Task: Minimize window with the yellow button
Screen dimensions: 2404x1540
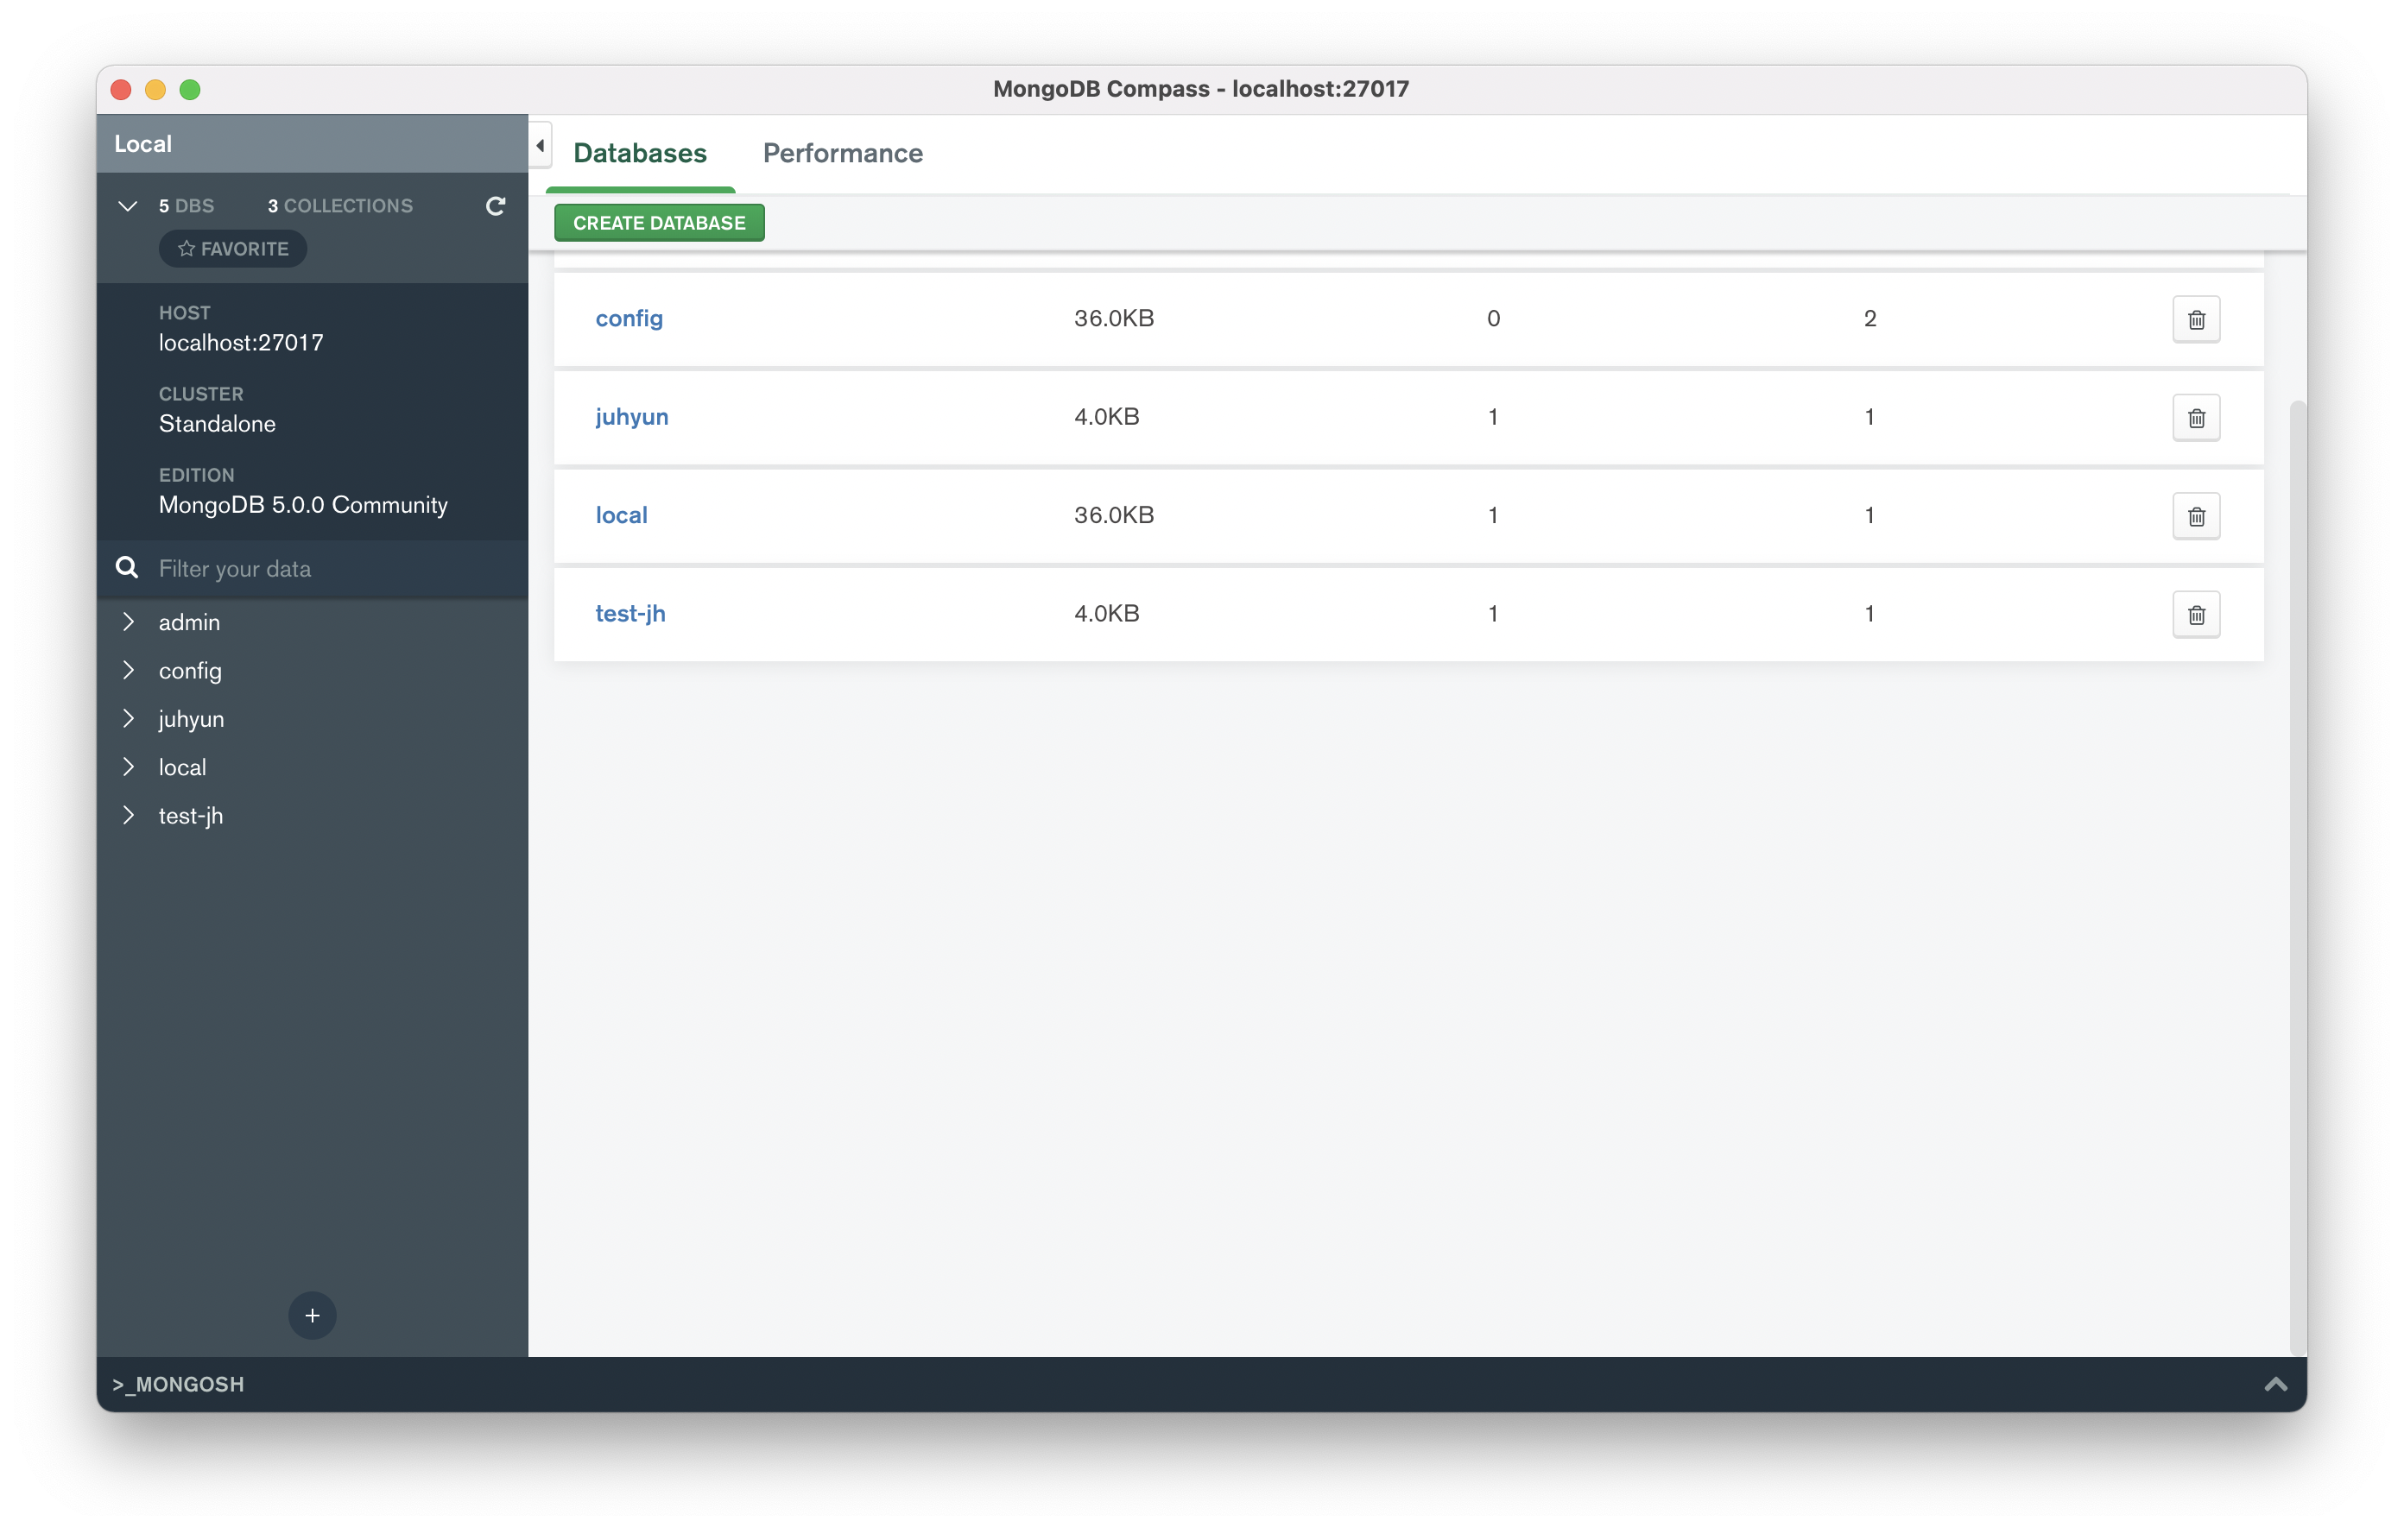Action: 155,89
